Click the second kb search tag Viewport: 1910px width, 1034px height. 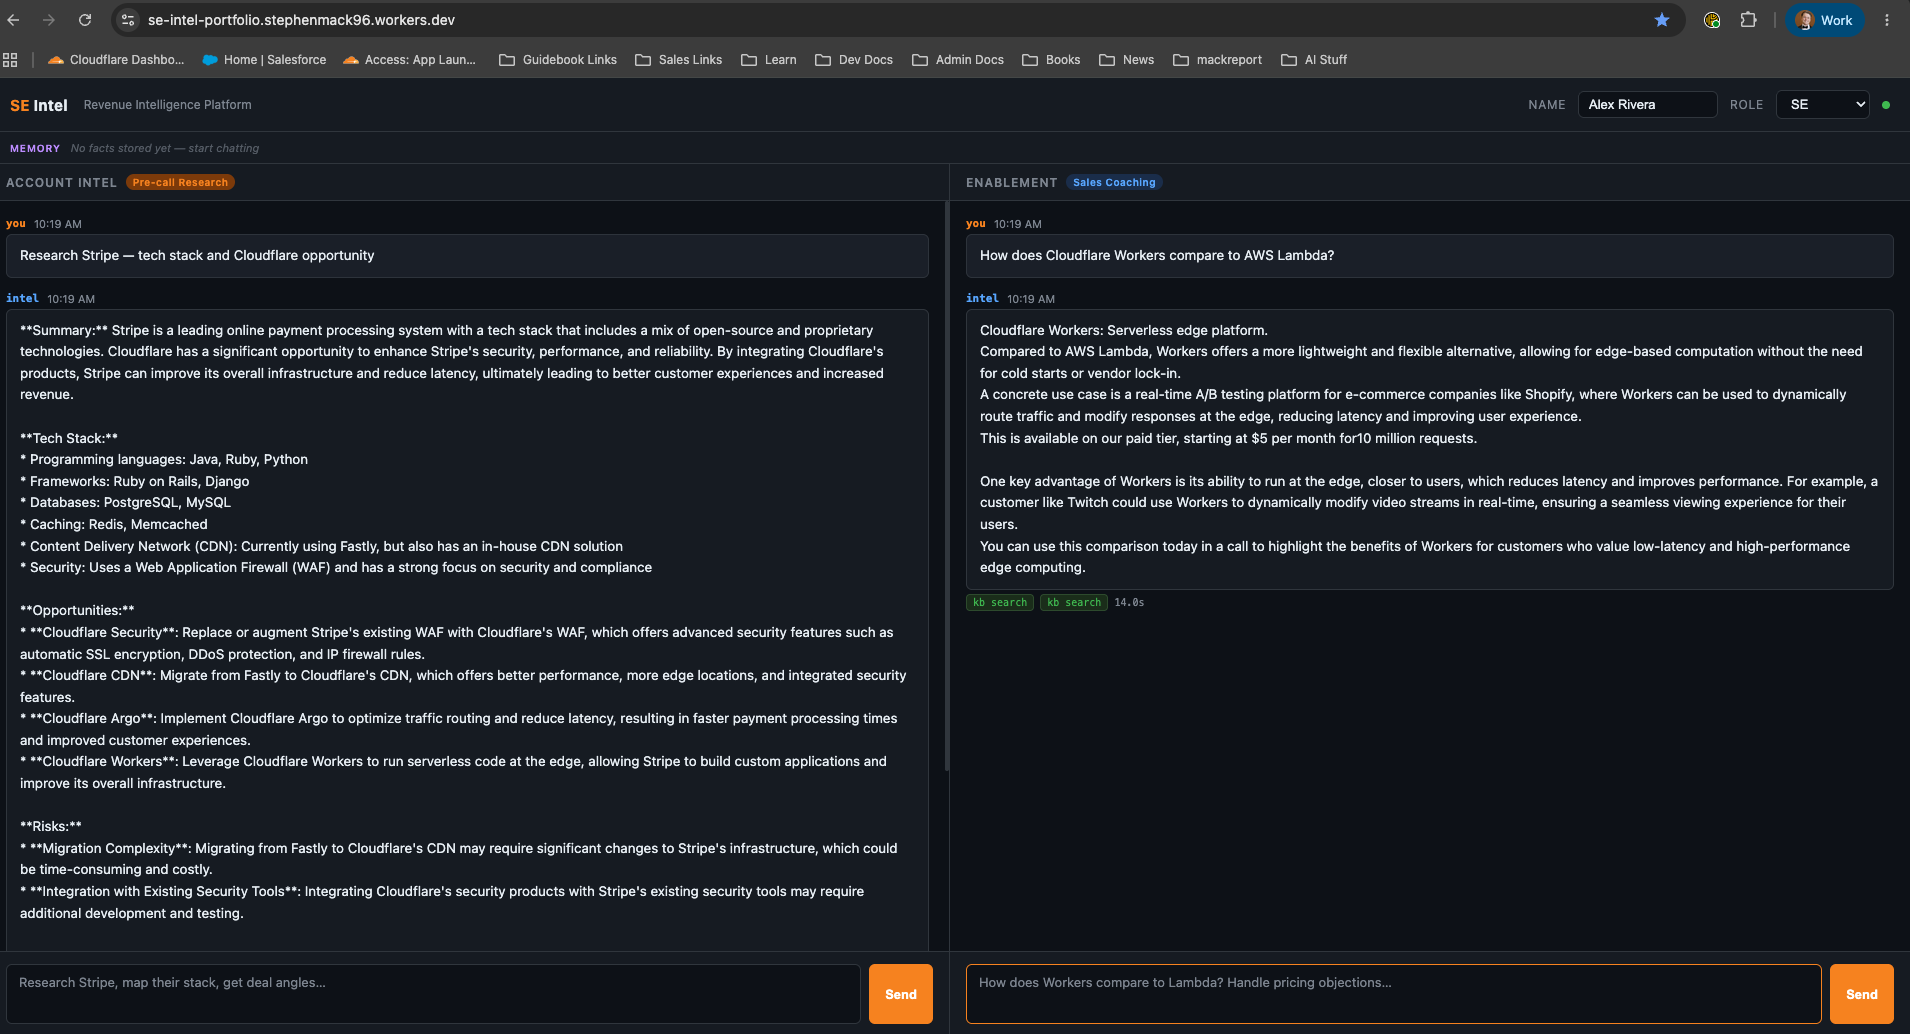coord(1074,602)
